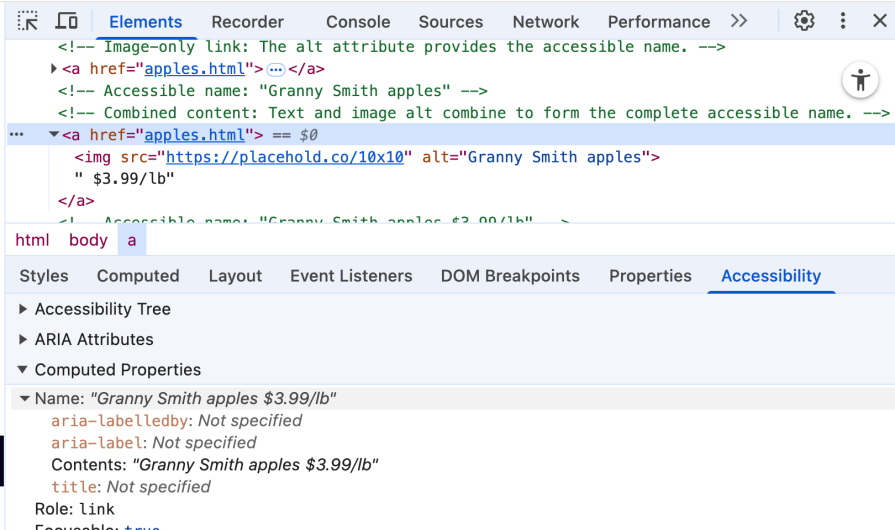The height and width of the screenshot is (530, 895).
Task: Expand the ARIA Attributes section
Action: point(23,339)
